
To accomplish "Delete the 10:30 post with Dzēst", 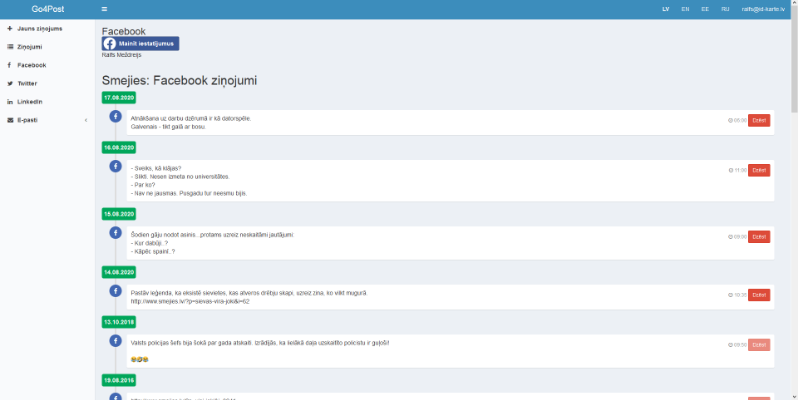I will click(x=759, y=295).
